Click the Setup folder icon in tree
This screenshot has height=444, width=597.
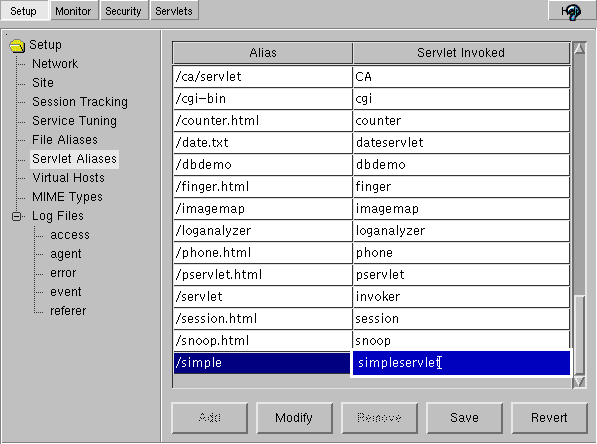(17, 45)
